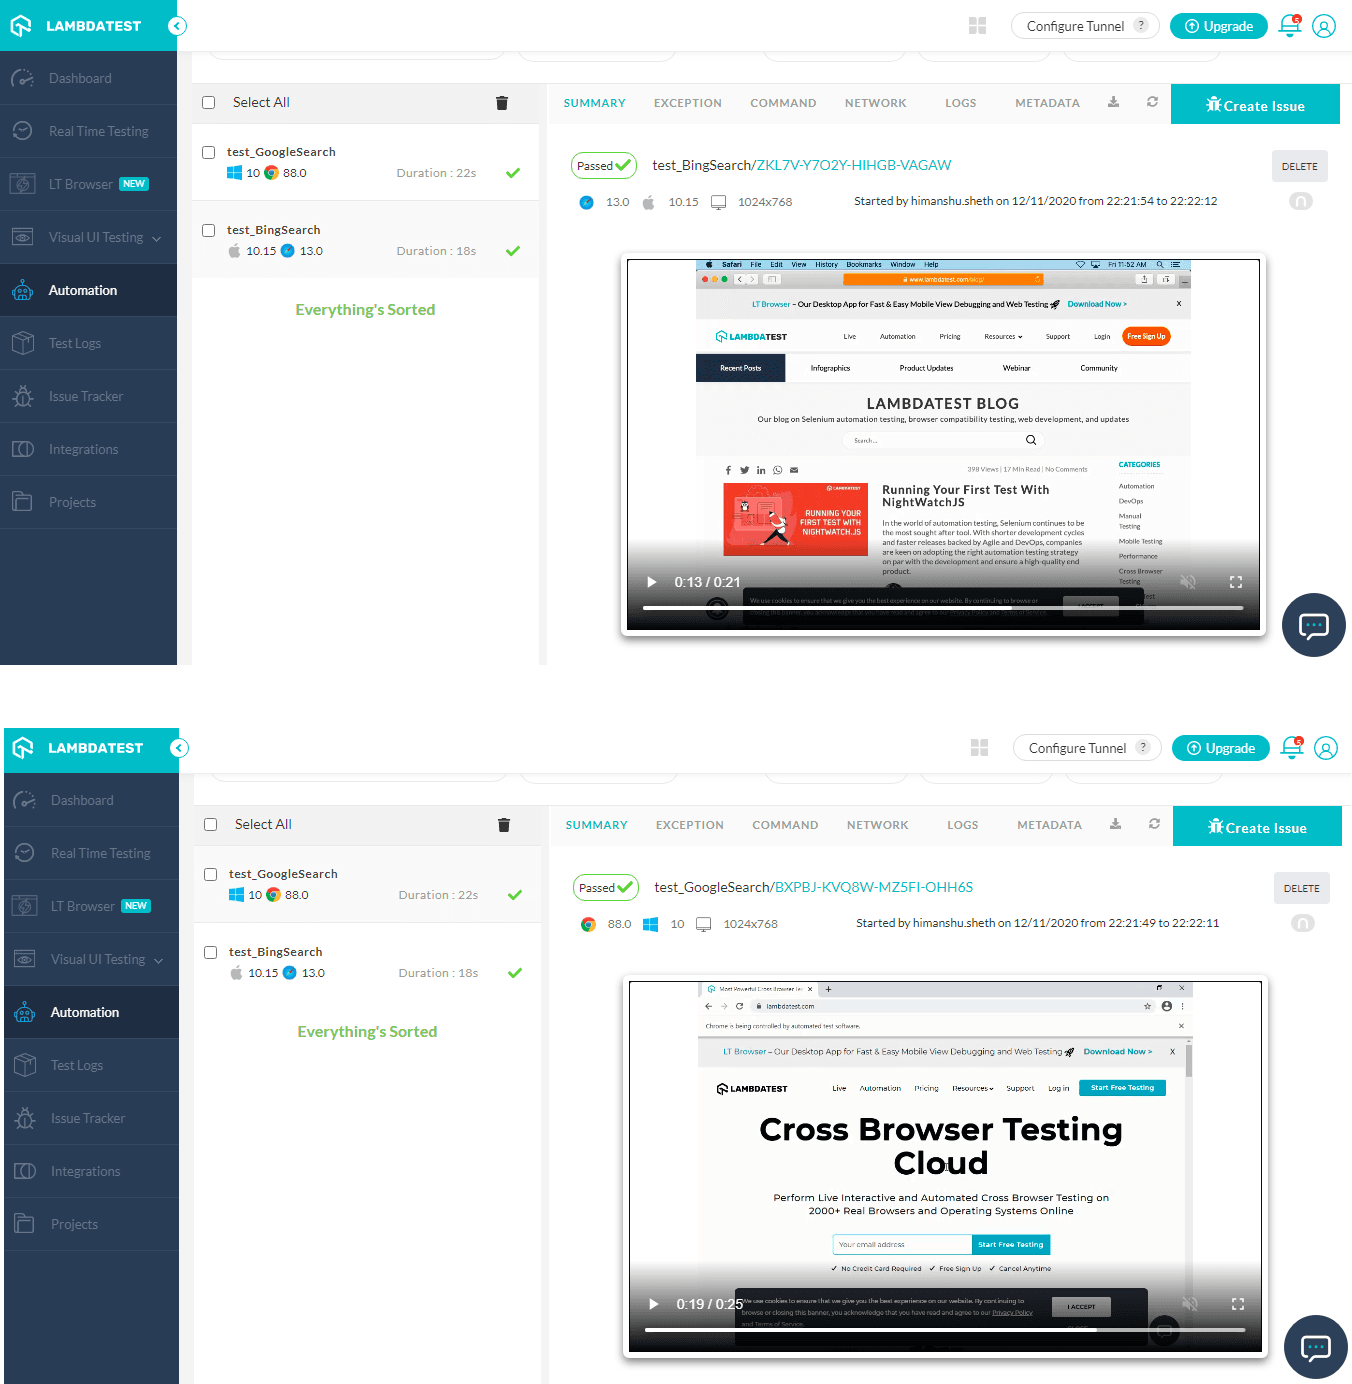1352x1384 pixels.
Task: Open chat widget beside Bing video
Action: pyautogui.click(x=1314, y=625)
